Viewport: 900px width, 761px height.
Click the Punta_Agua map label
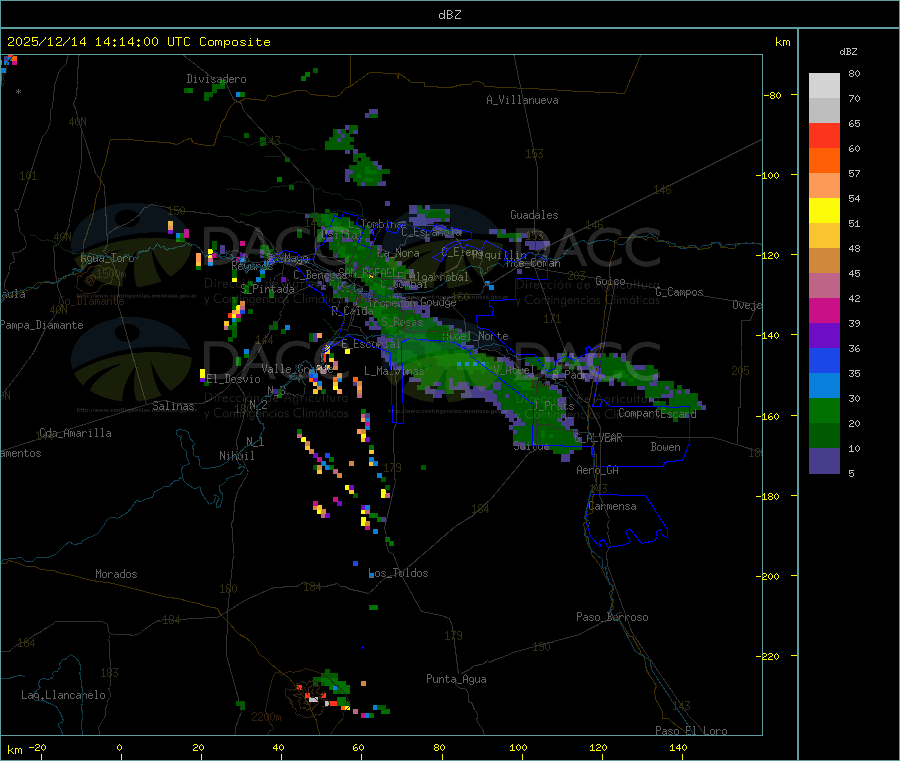[x=456, y=679]
